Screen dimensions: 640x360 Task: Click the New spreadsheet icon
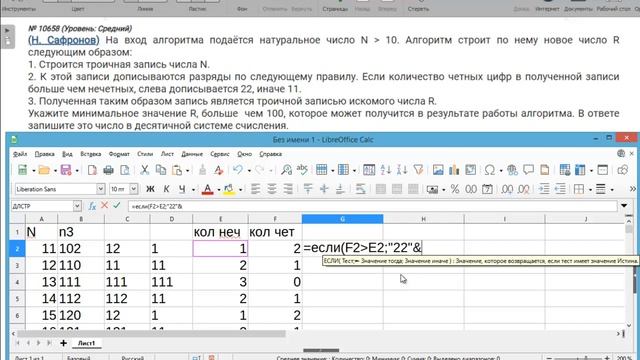22,170
